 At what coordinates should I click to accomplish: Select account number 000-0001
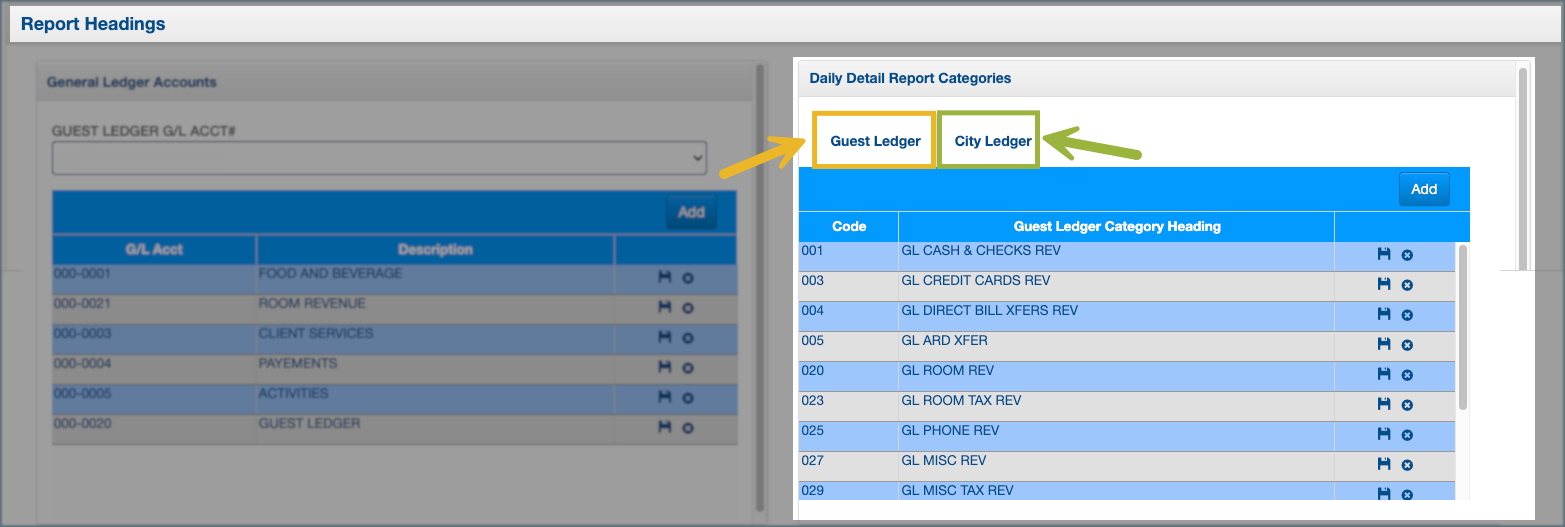(154, 279)
